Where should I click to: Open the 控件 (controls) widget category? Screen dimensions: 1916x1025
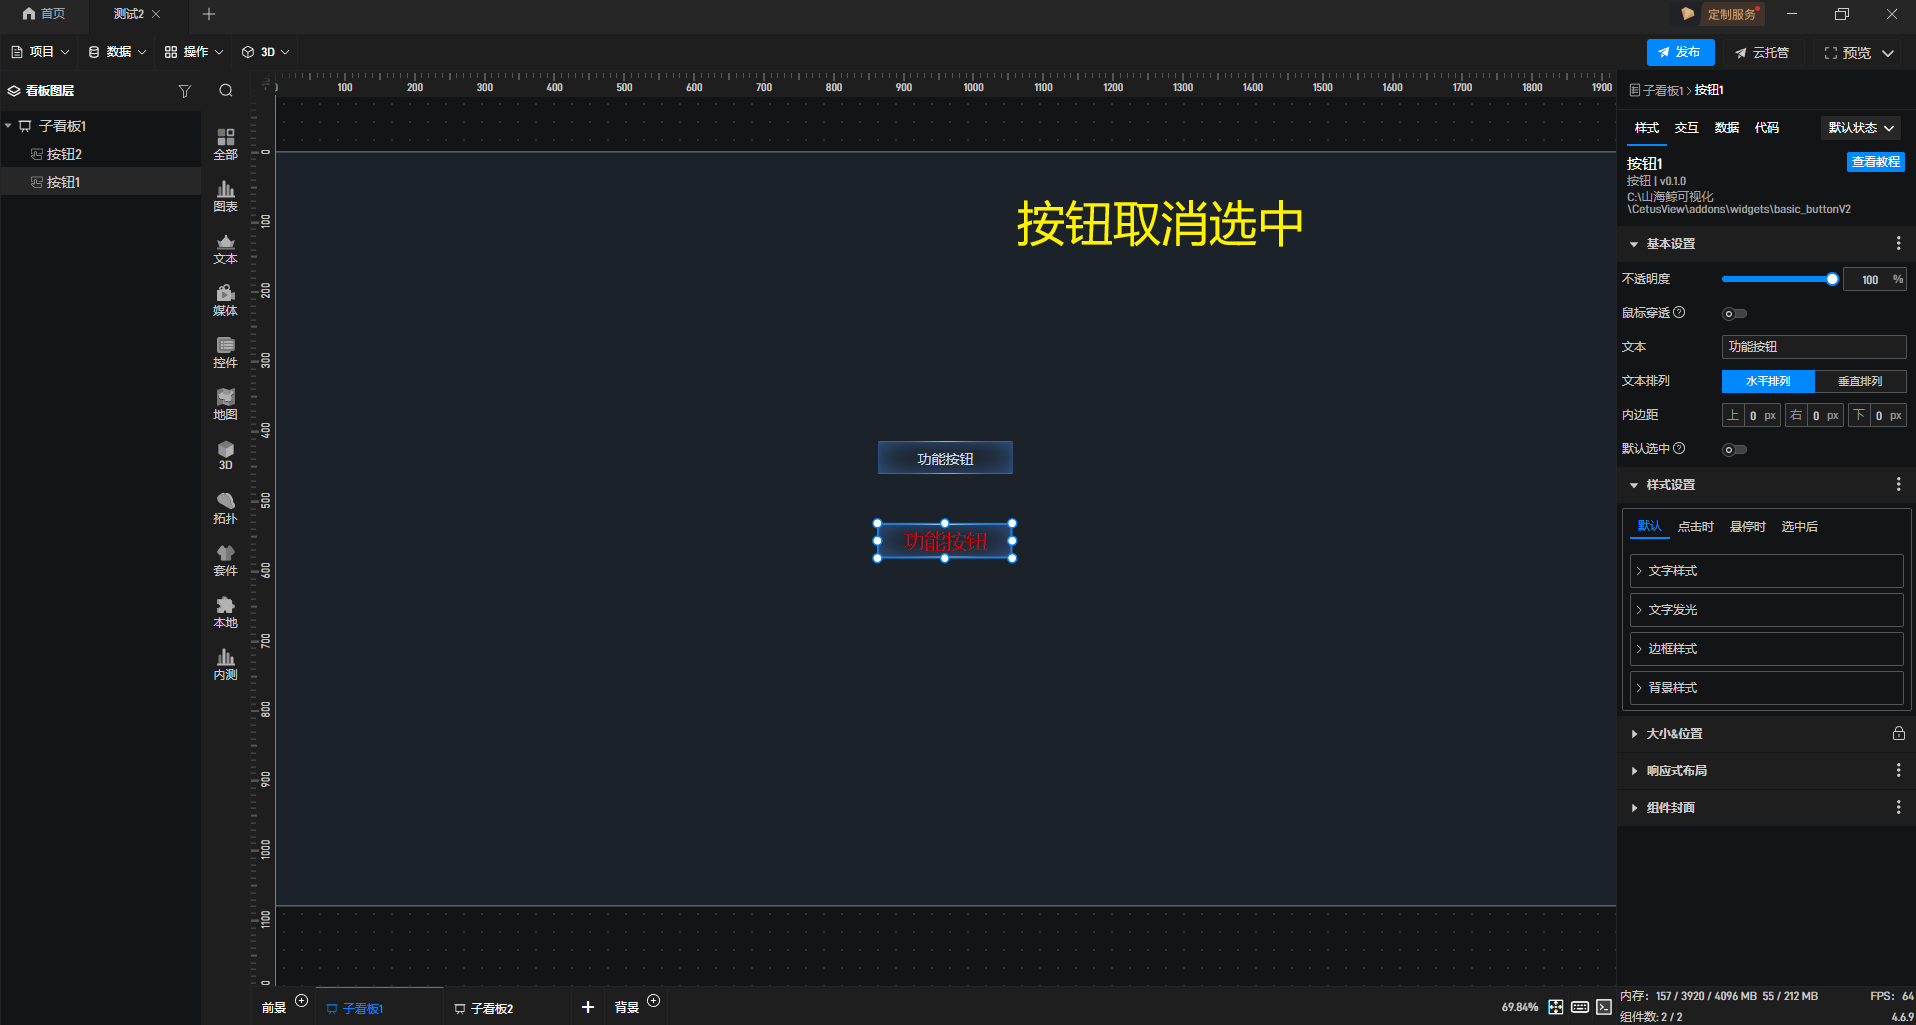(225, 352)
